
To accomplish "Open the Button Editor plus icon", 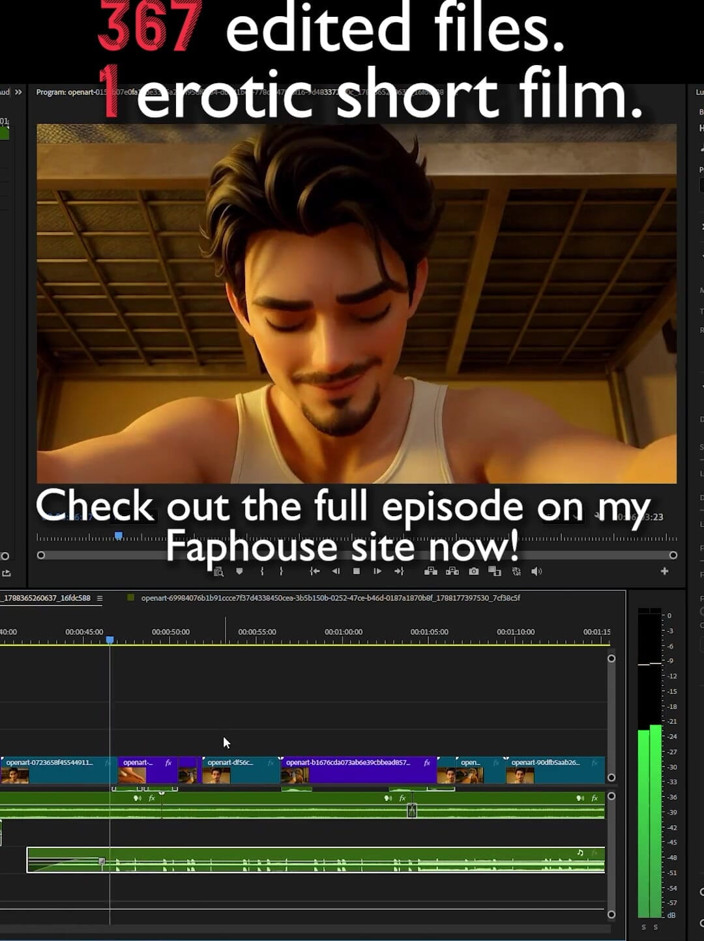I will tap(664, 571).
